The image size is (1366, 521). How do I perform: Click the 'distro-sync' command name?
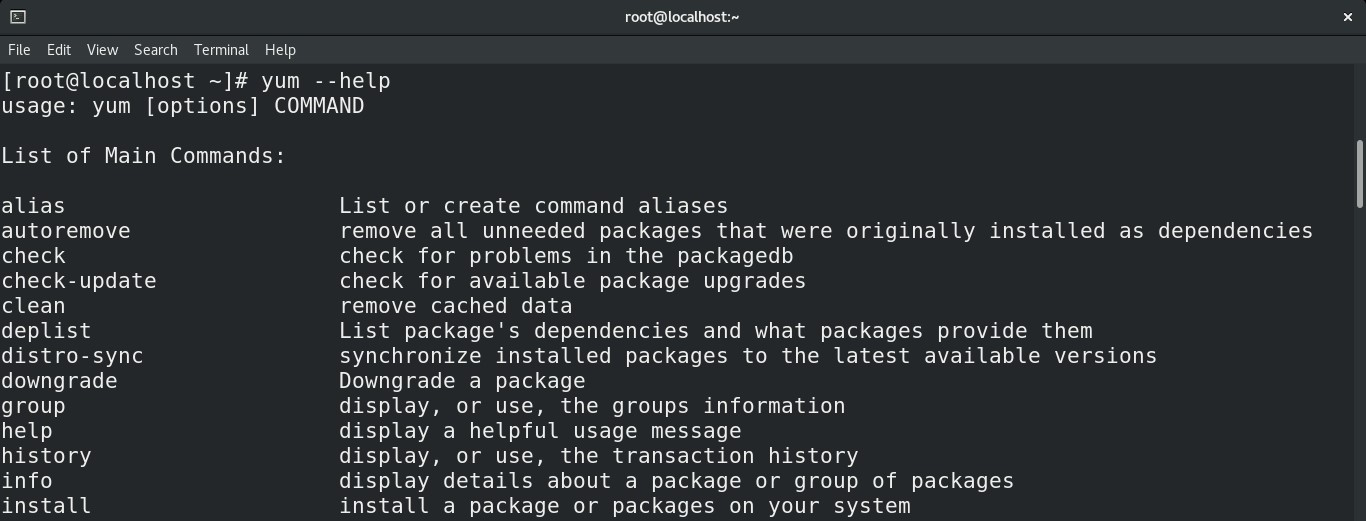[72, 356]
